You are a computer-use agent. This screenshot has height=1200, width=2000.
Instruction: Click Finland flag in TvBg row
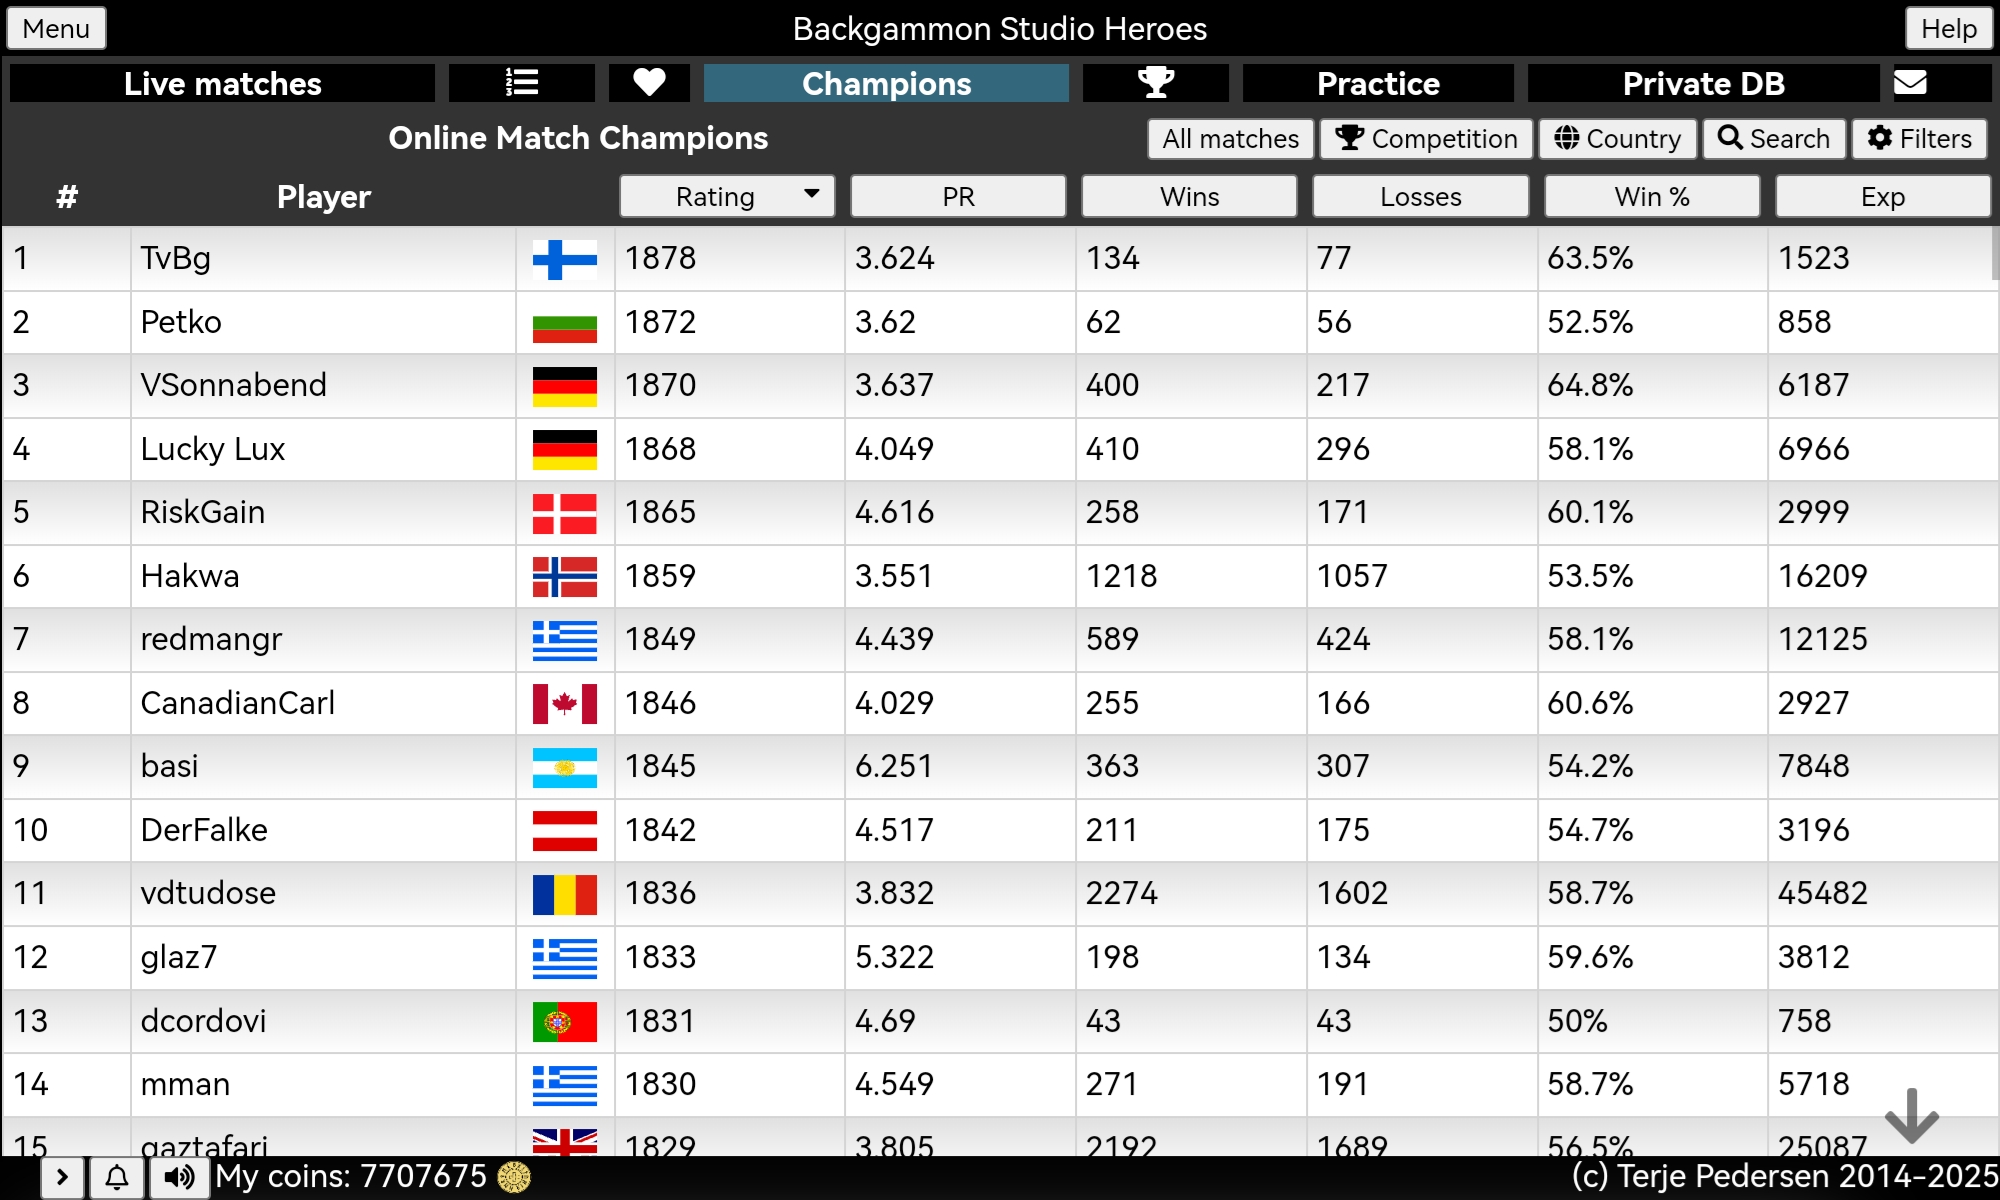[x=565, y=259]
